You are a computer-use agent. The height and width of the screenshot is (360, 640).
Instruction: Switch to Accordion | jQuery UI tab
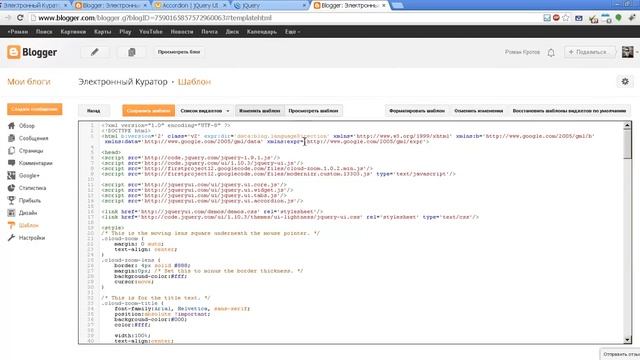(190, 5)
